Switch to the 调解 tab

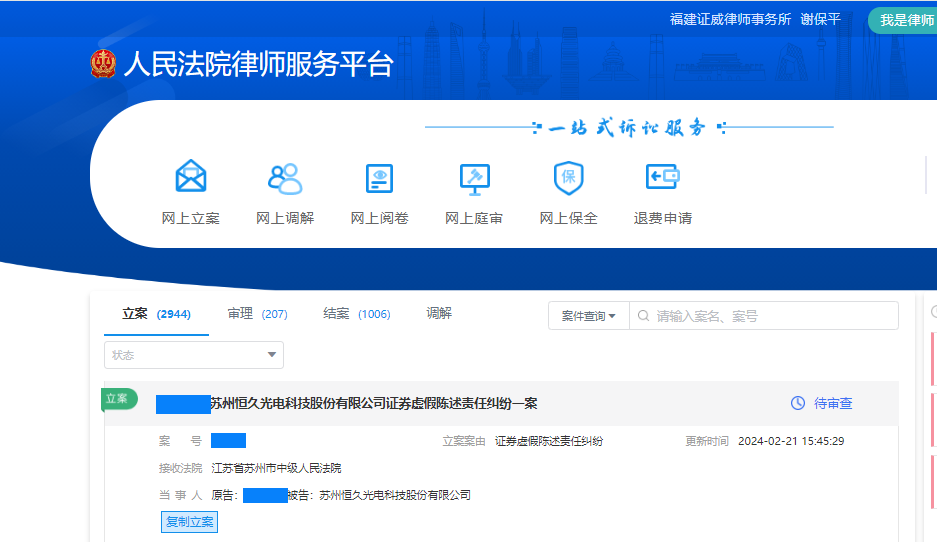click(x=439, y=313)
